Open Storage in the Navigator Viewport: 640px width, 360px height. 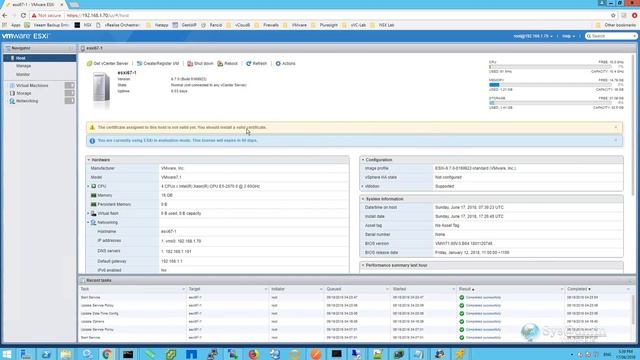click(24, 93)
